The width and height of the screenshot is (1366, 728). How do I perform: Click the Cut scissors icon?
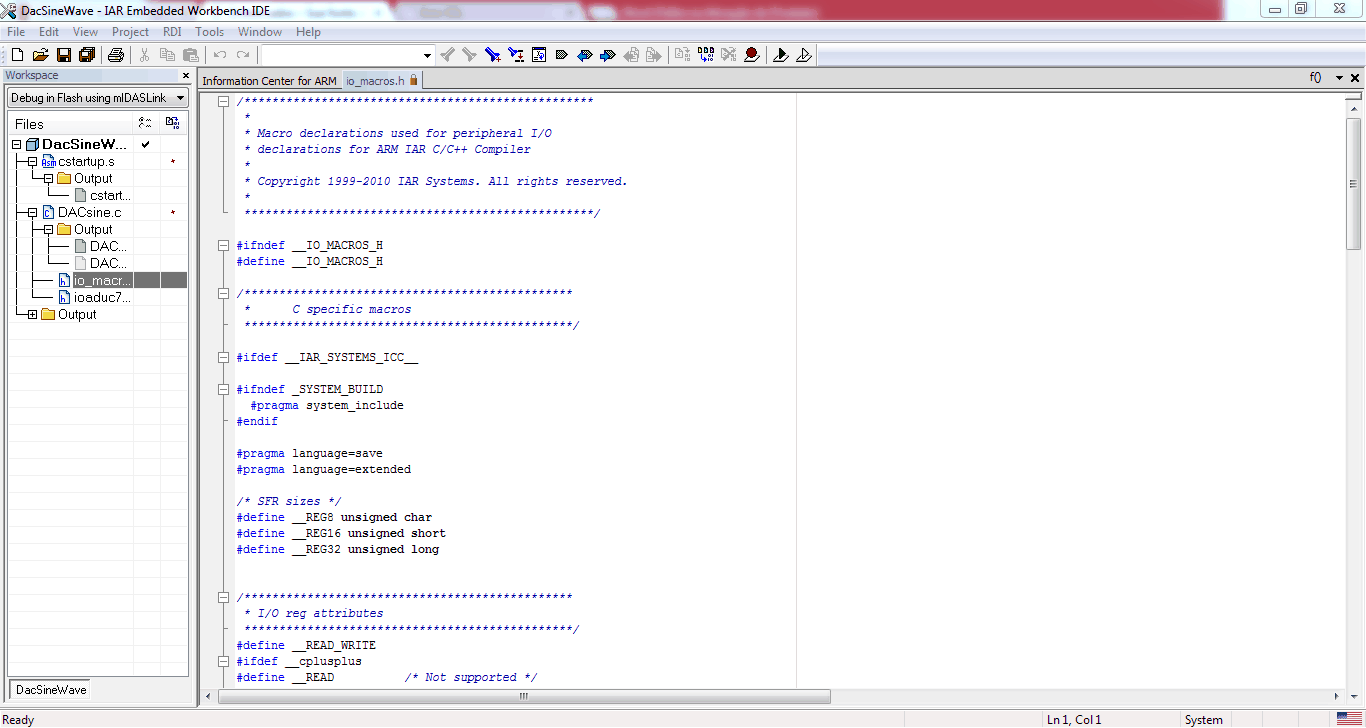coord(144,55)
